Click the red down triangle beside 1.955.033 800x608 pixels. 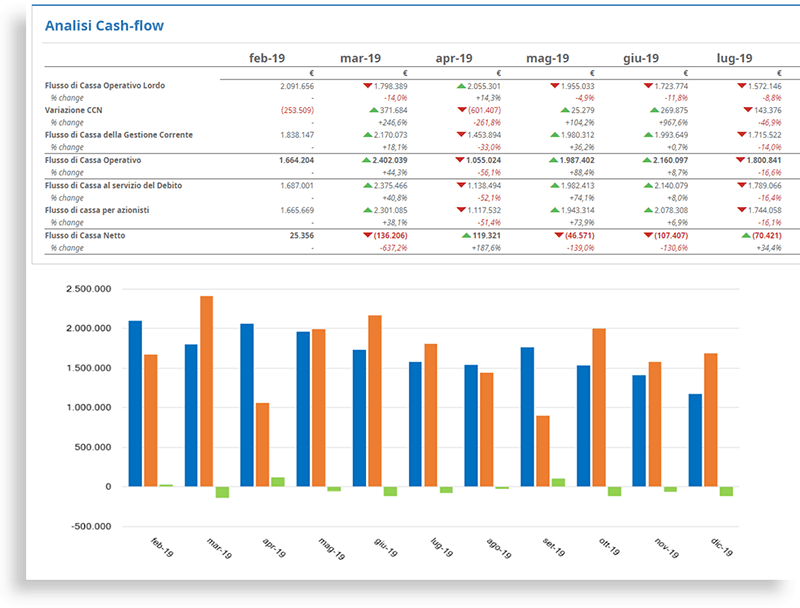555,86
